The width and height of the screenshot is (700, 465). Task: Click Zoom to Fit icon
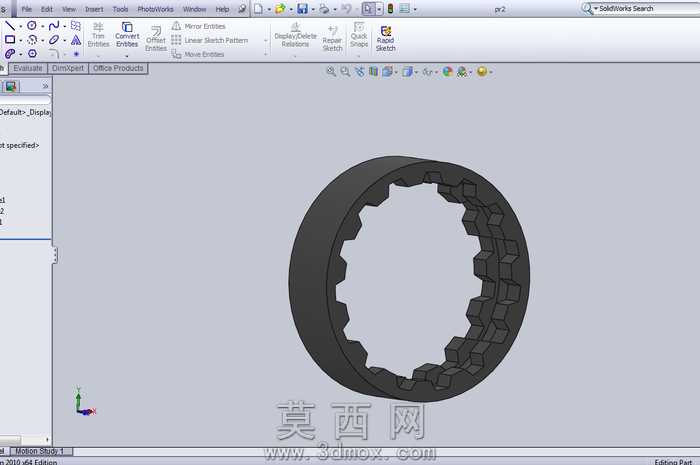(331, 71)
